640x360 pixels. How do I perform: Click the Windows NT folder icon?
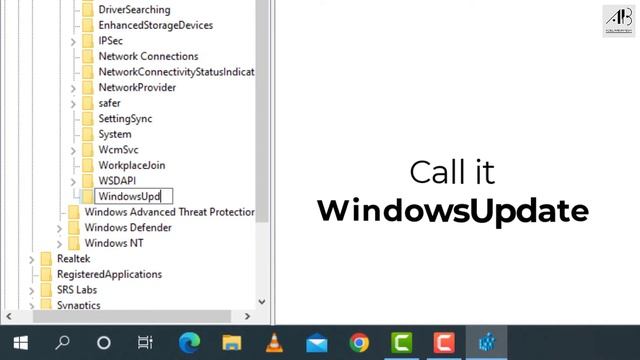(74, 243)
